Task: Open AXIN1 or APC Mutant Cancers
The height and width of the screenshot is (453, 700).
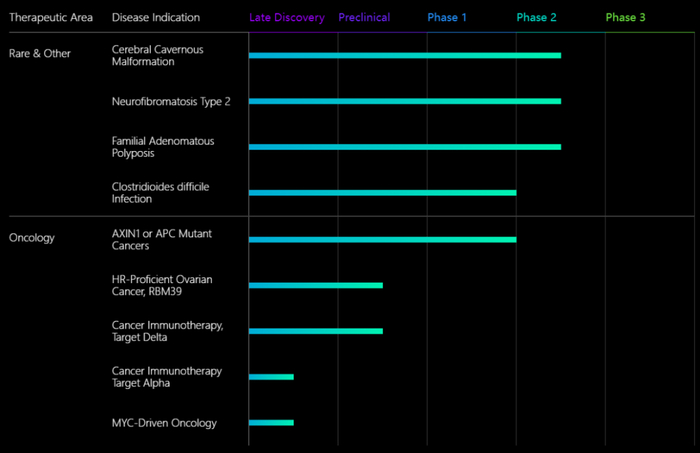Action: point(162,240)
